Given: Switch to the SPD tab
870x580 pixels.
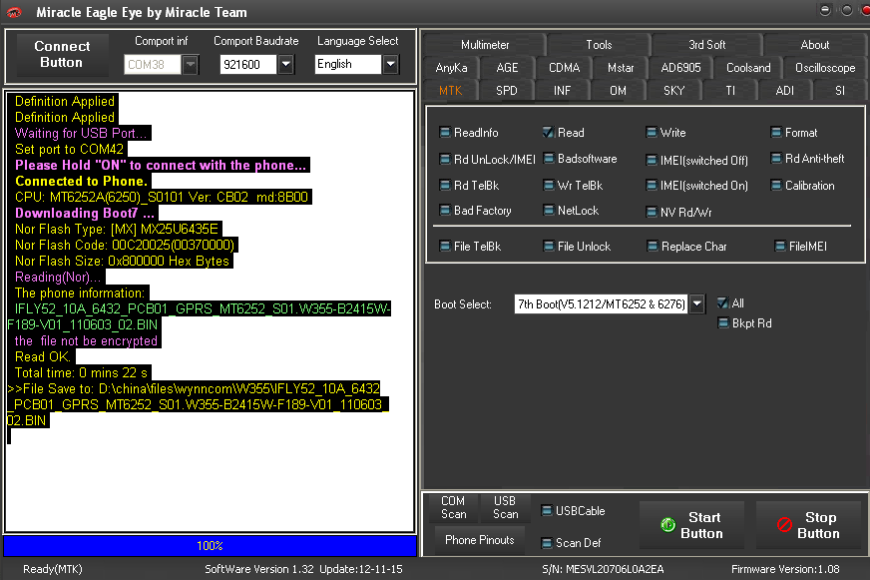Looking at the screenshot, I should [x=507, y=90].
